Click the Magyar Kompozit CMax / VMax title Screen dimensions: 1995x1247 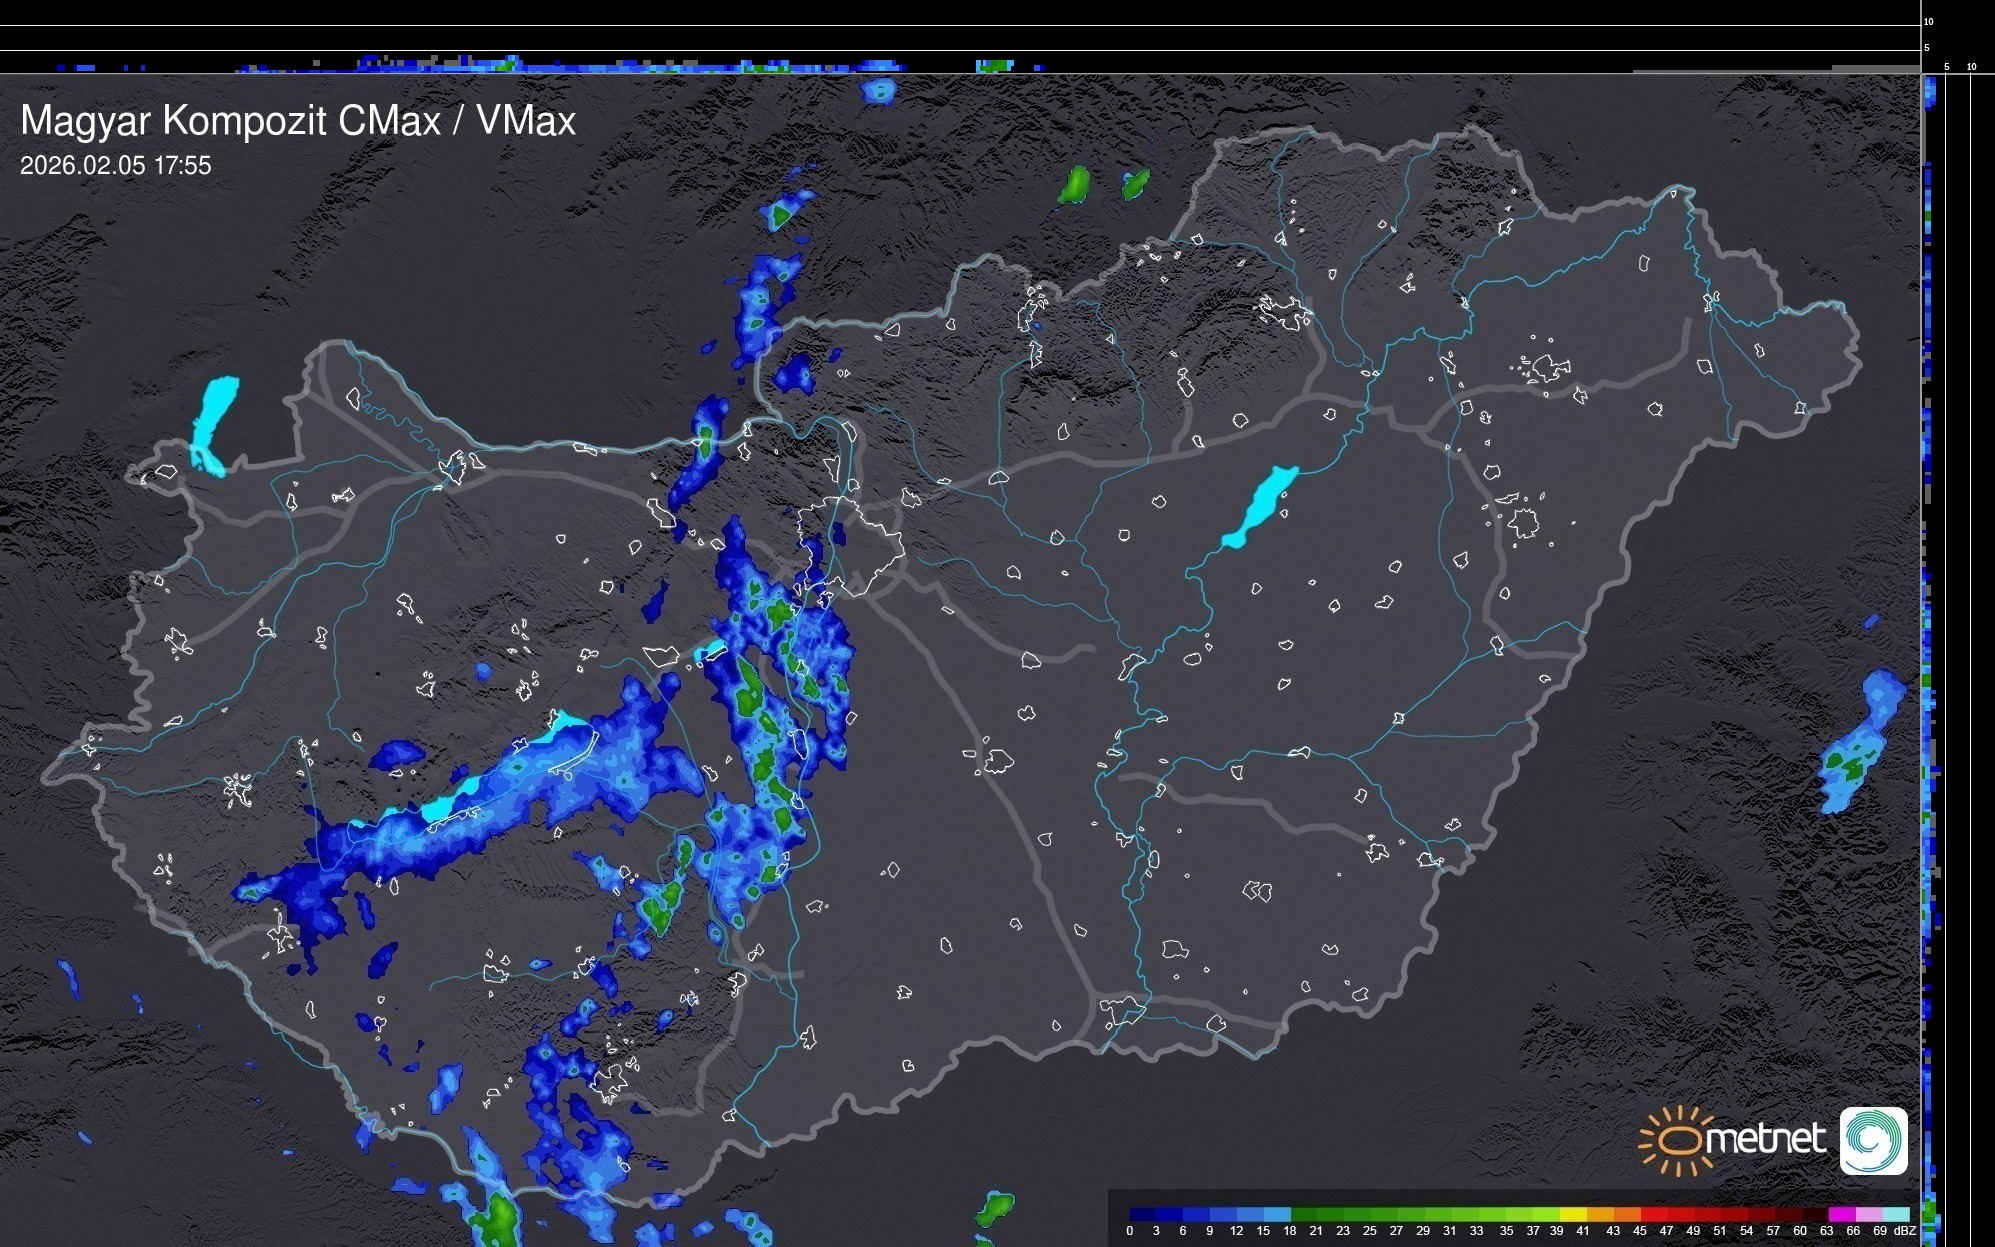pyautogui.click(x=298, y=121)
